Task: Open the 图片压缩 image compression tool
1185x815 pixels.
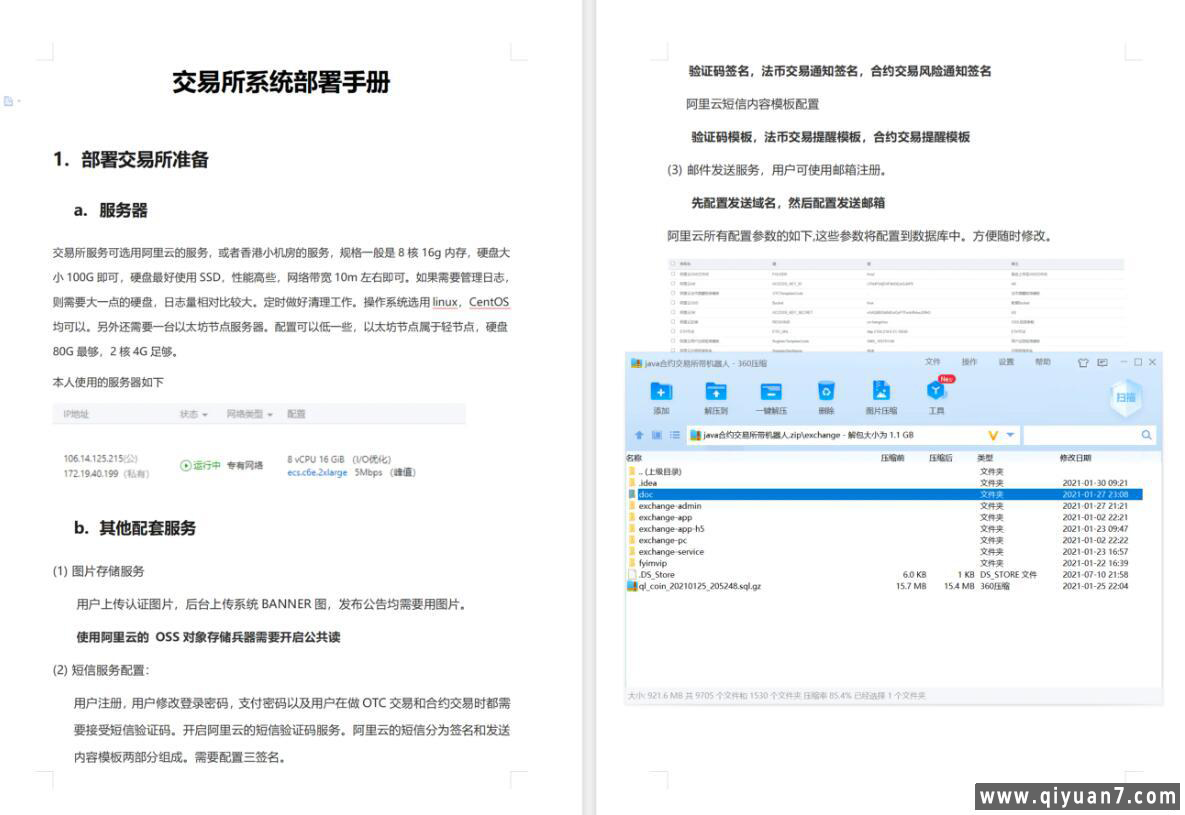Action: tap(881, 391)
